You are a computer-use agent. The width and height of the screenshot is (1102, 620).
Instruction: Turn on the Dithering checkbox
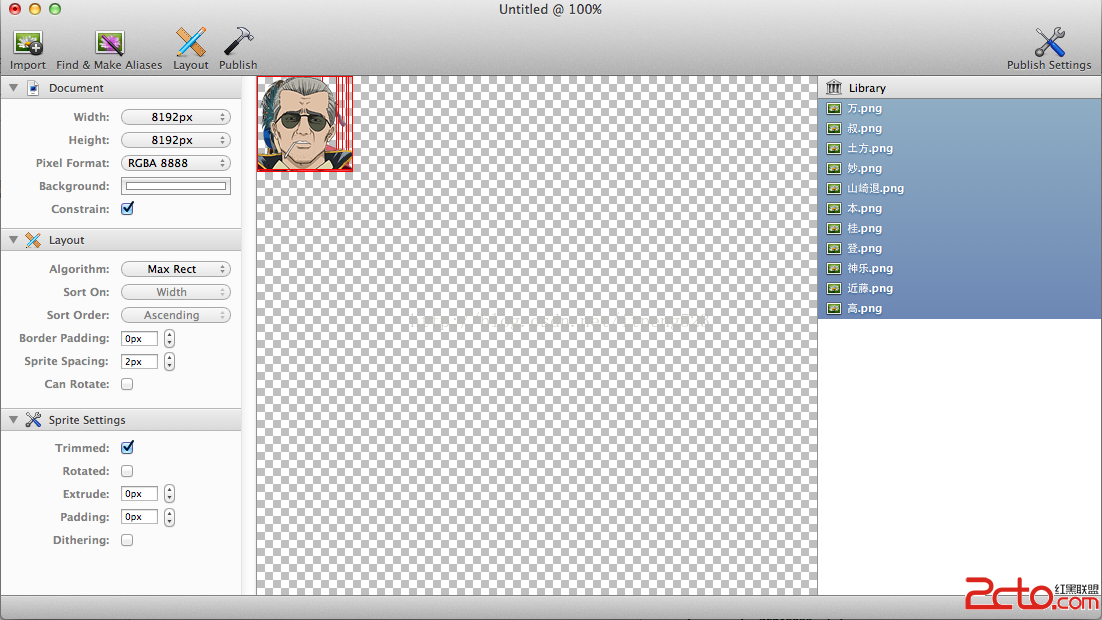coord(127,540)
